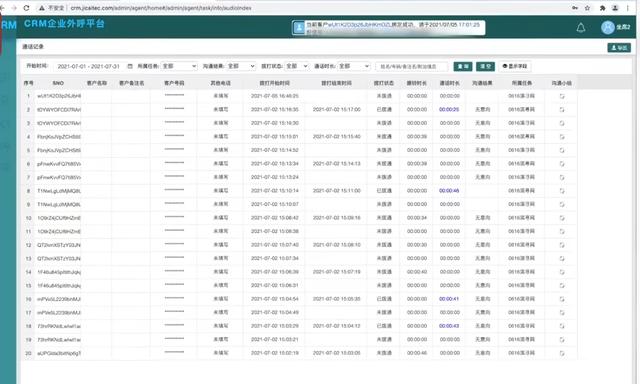This screenshot has height=384, width=640.
Task: Open the saved passwords key icon
Action: click(574, 8)
